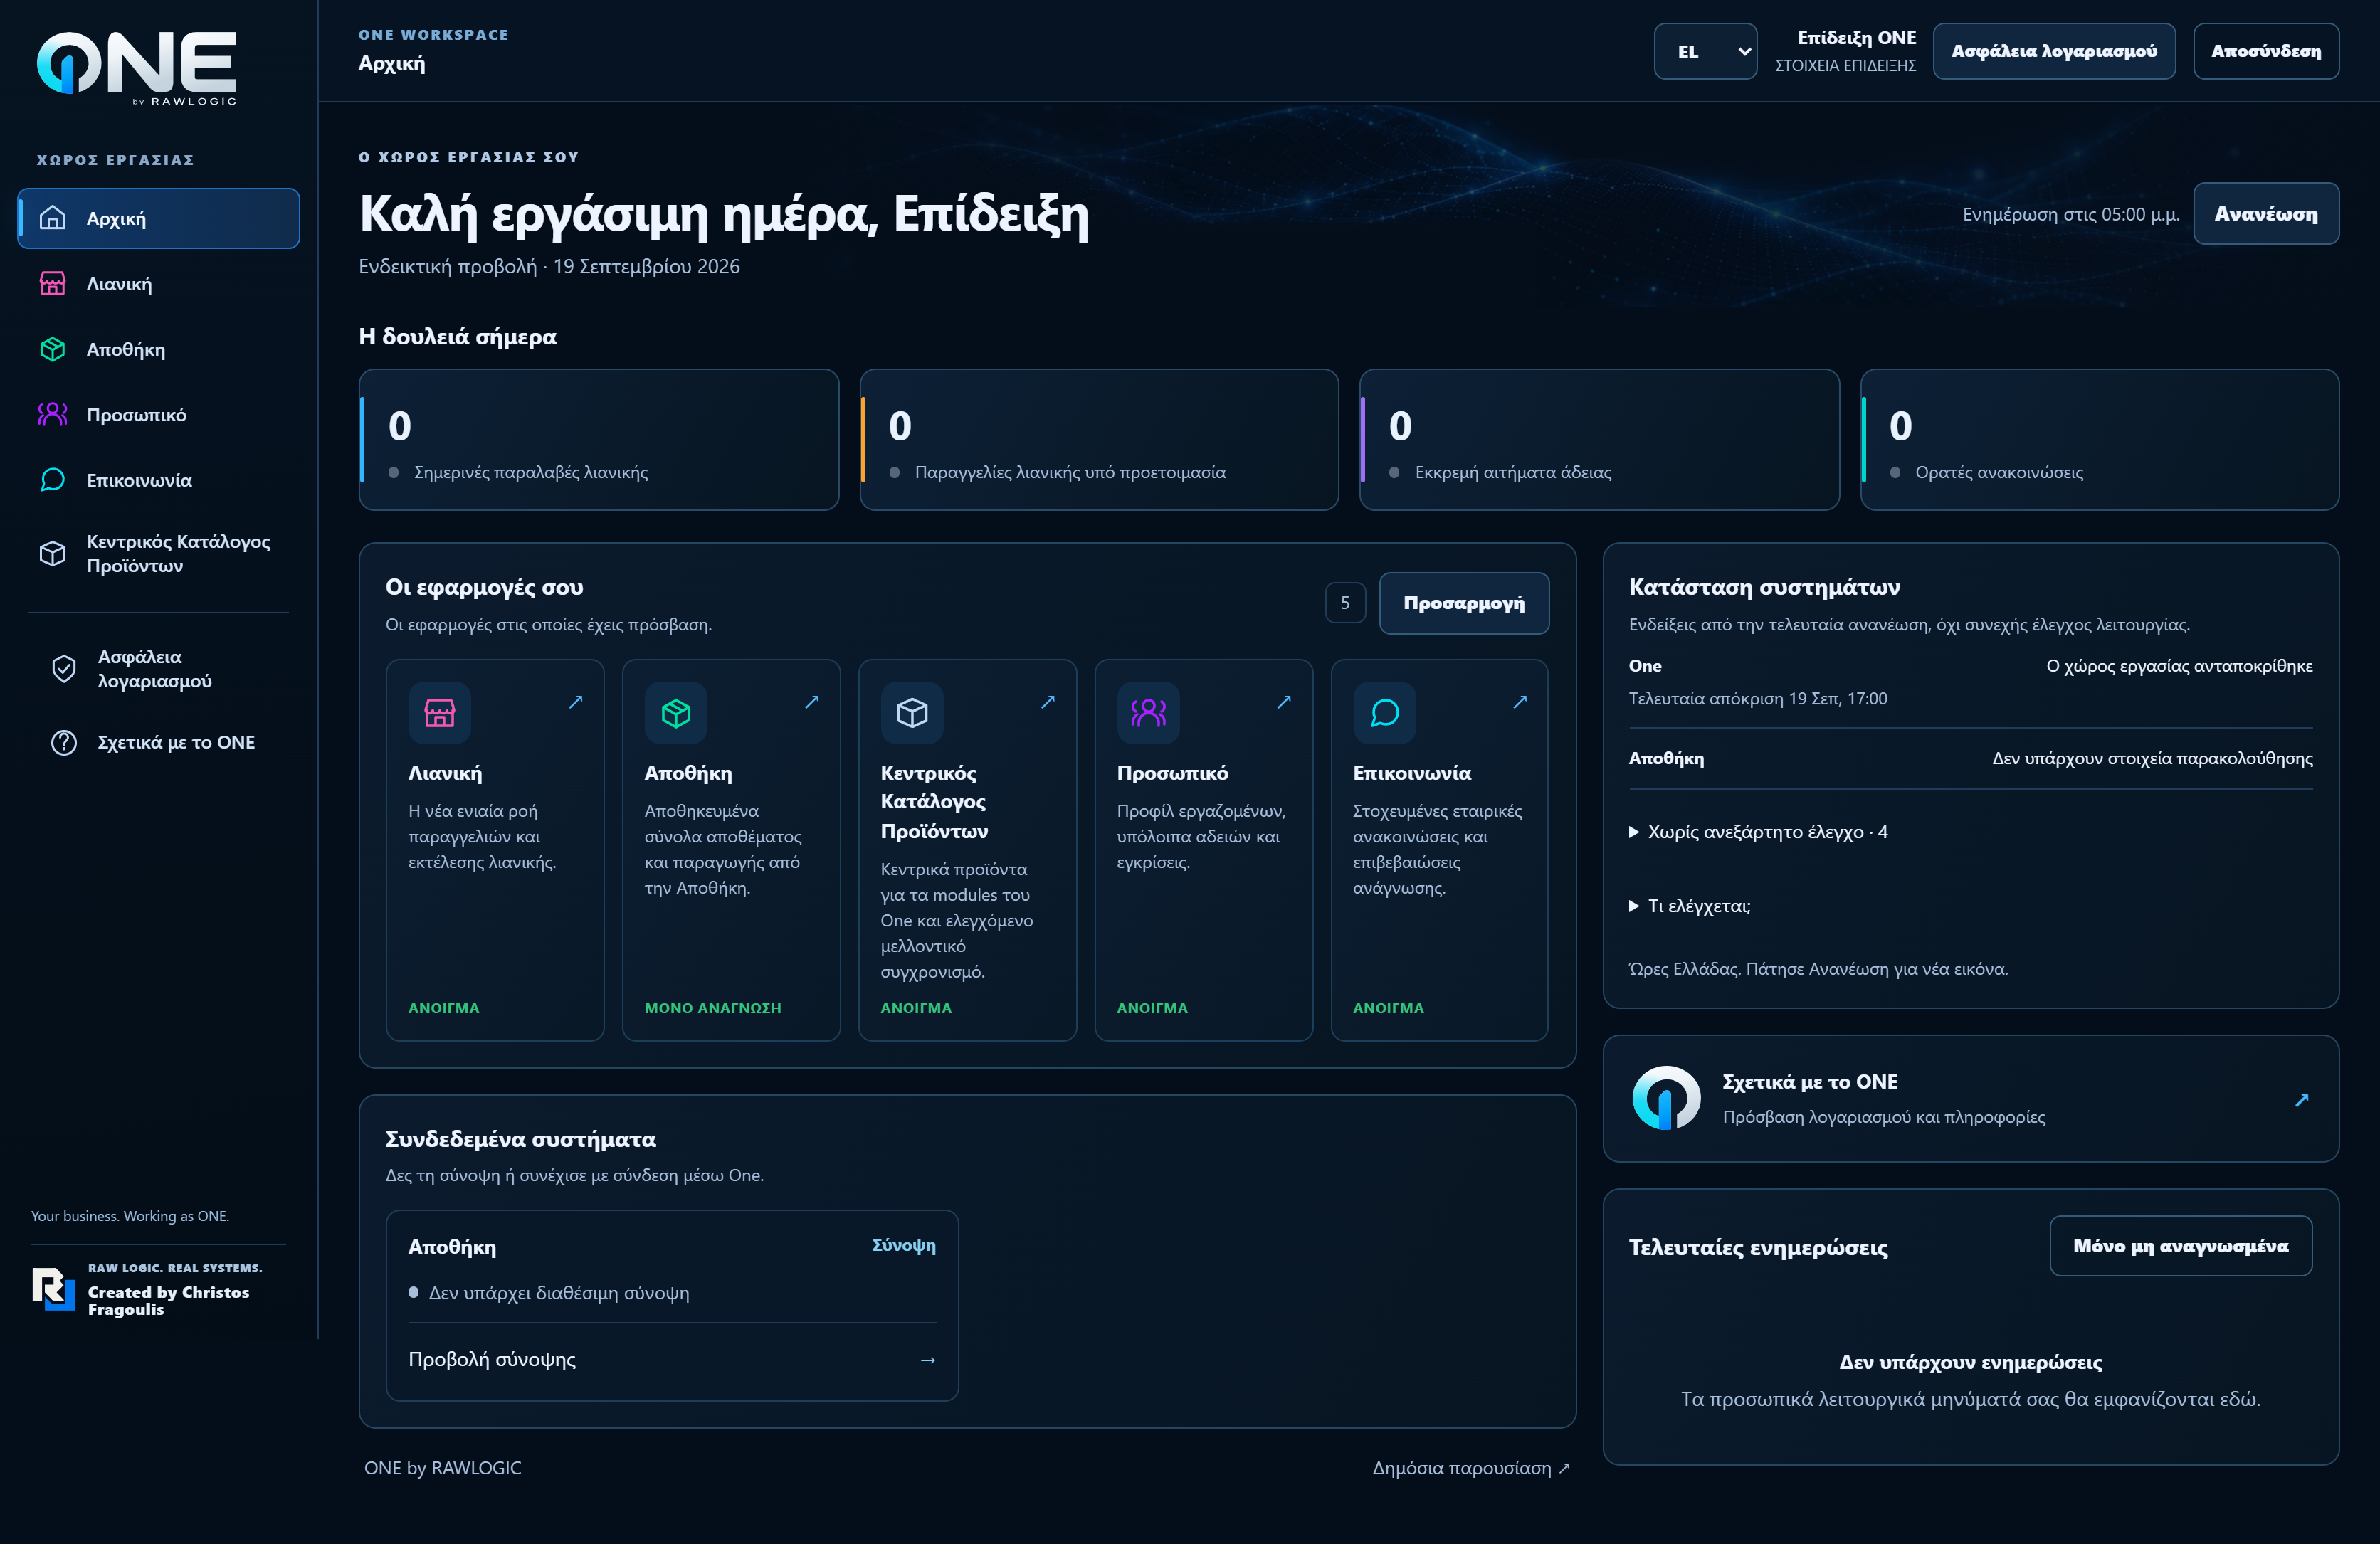Click the open arrow on the Κεντρικός Κατάλογος card
This screenshot has width=2380, height=1544.
pyautogui.click(x=1048, y=702)
